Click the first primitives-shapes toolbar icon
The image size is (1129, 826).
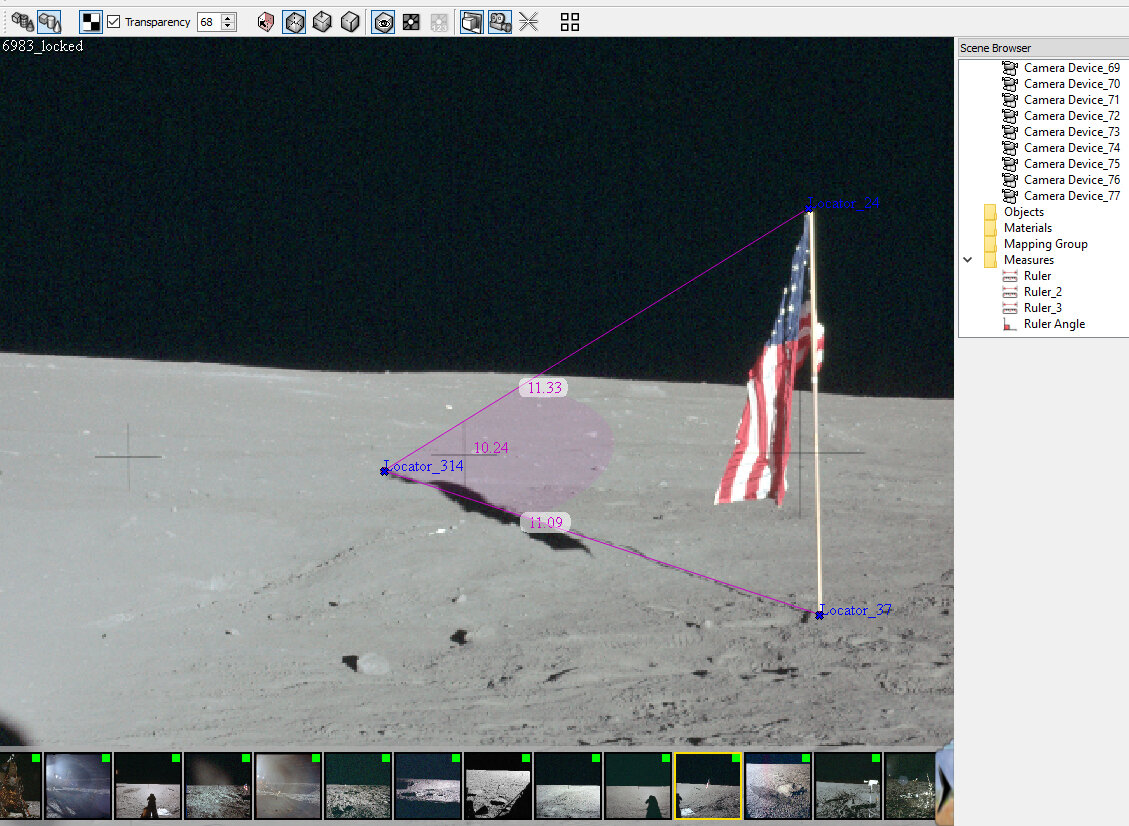click(x=22, y=22)
